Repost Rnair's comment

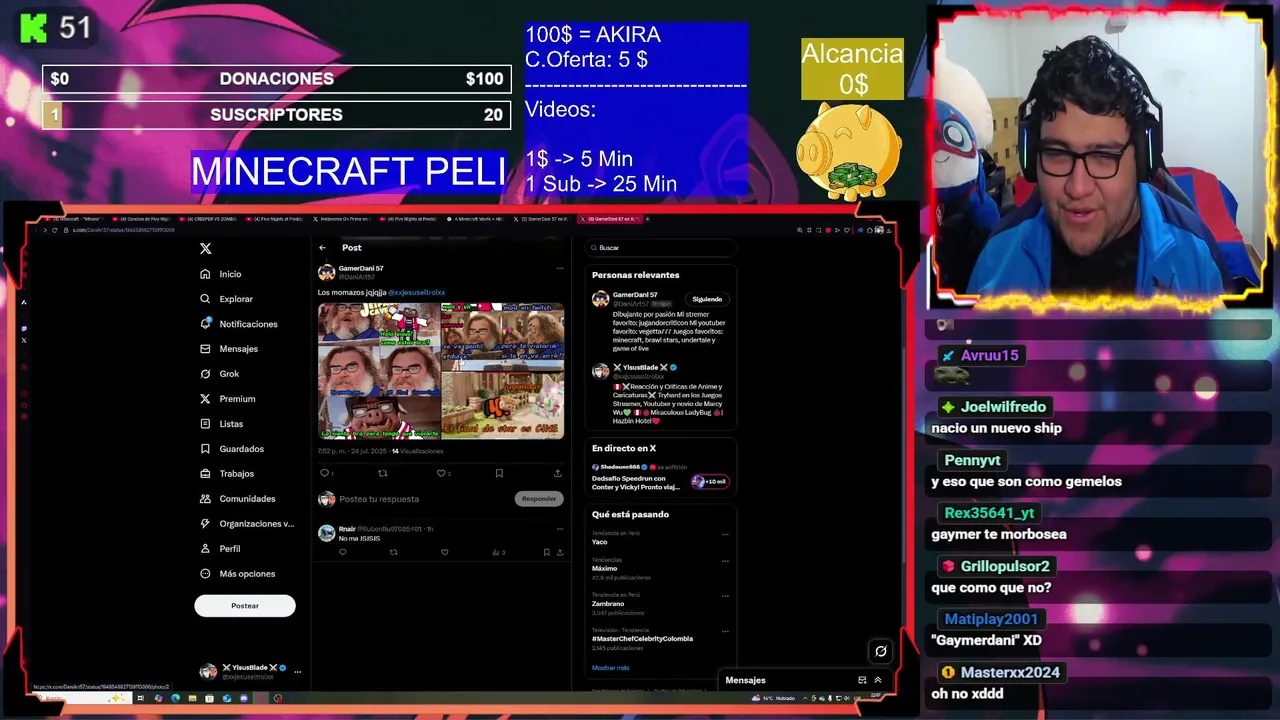393,552
